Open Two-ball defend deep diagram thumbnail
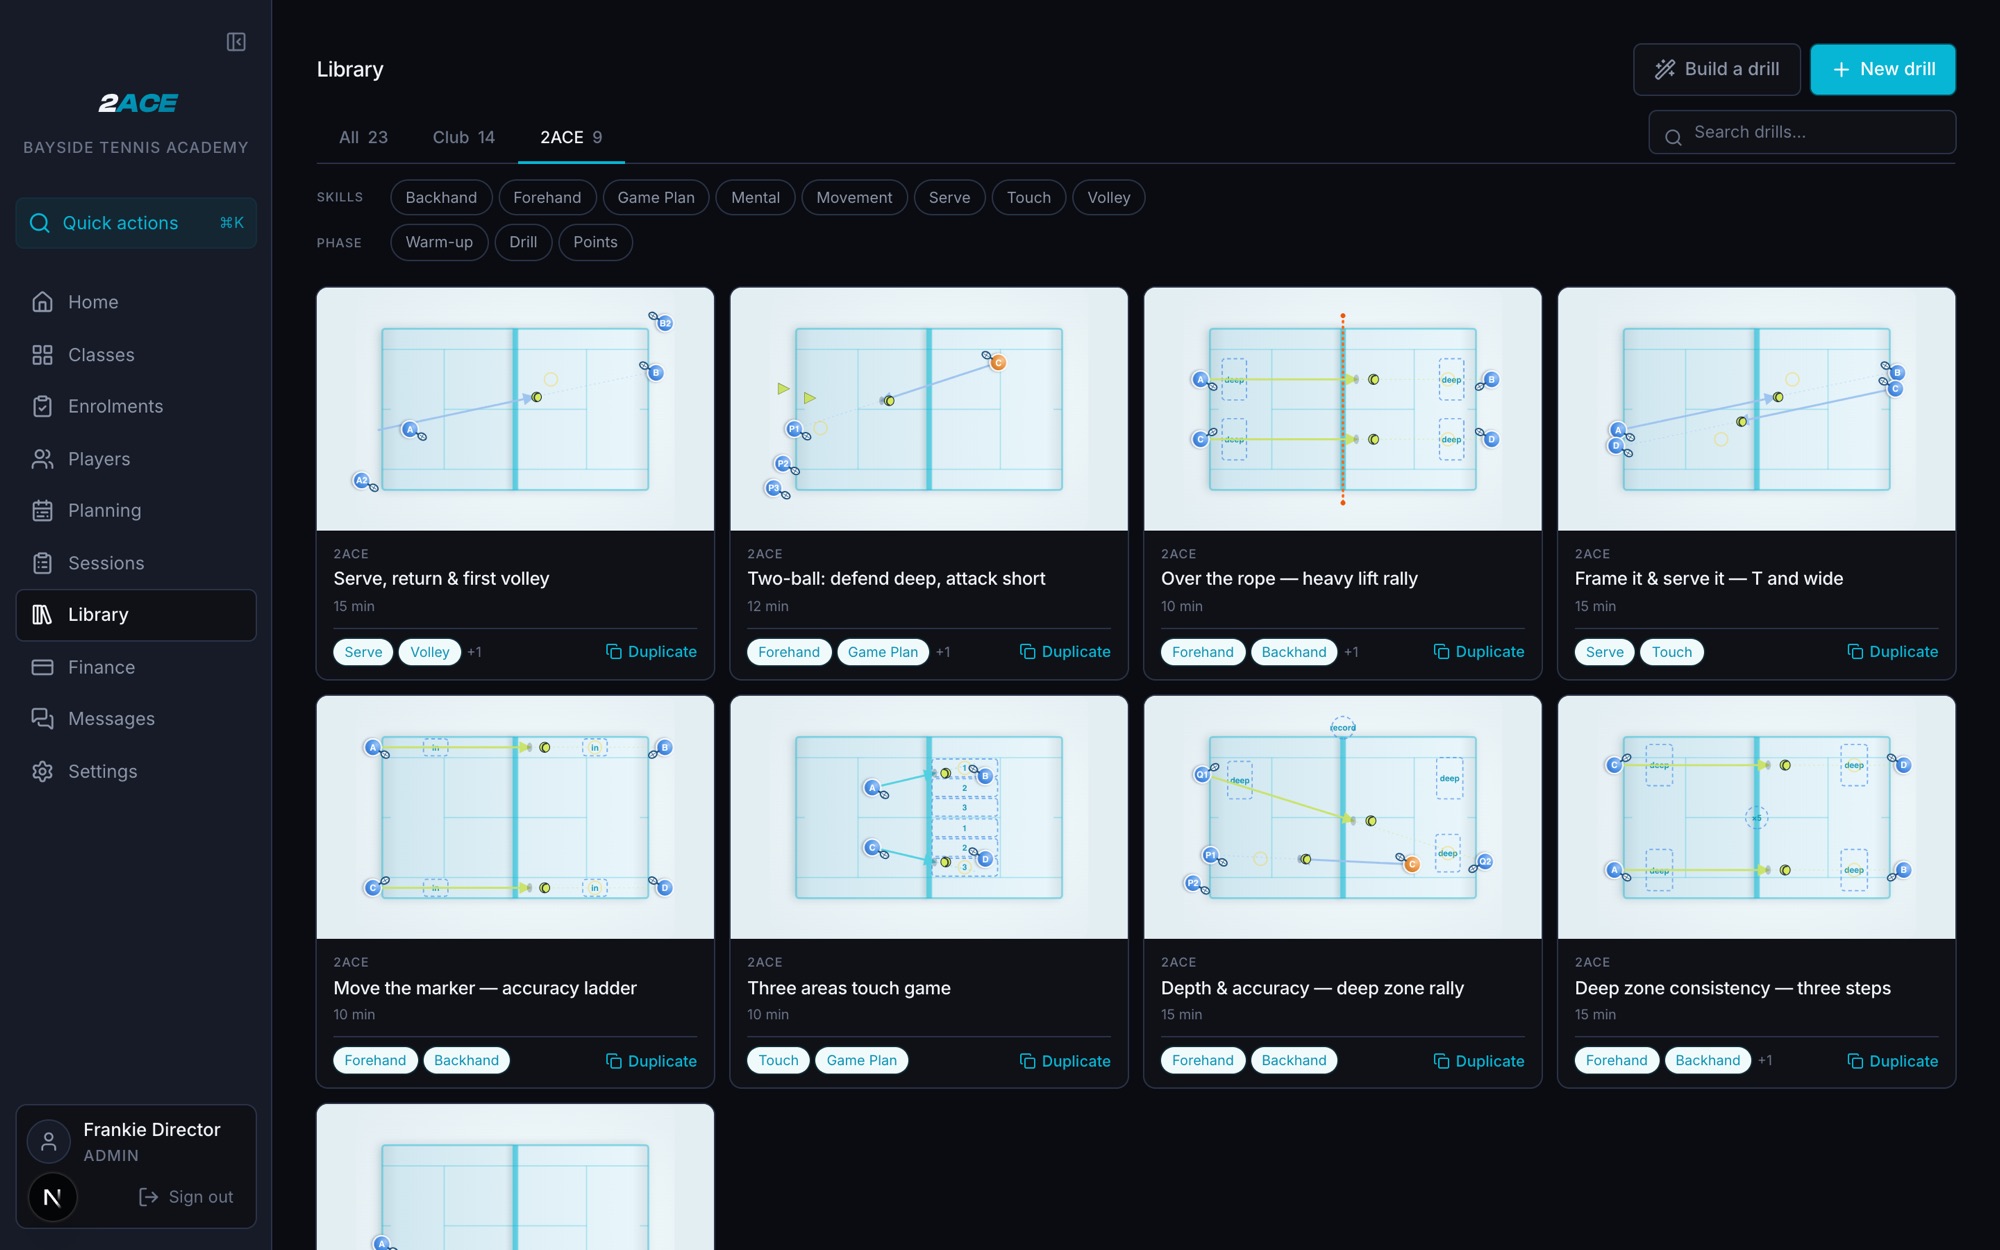Image resolution: width=2000 pixels, height=1250 pixels. click(x=929, y=409)
